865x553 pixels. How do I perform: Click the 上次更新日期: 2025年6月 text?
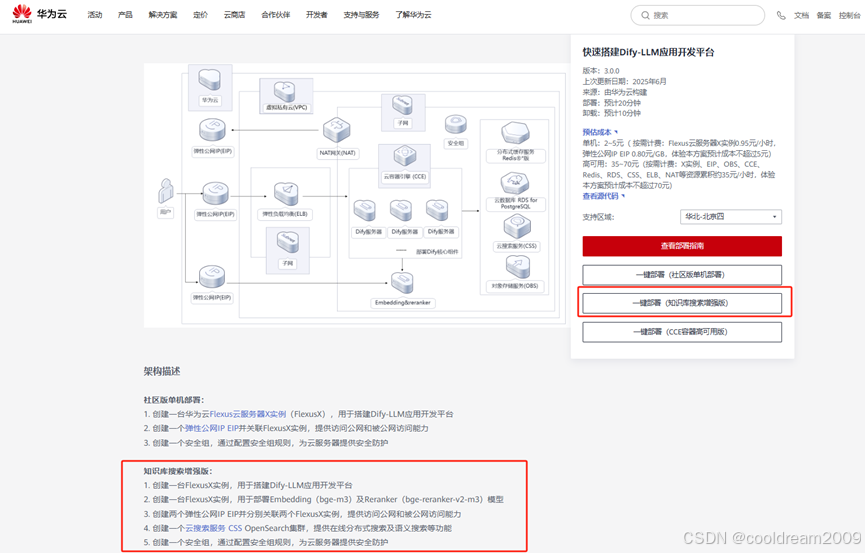[x=624, y=81]
